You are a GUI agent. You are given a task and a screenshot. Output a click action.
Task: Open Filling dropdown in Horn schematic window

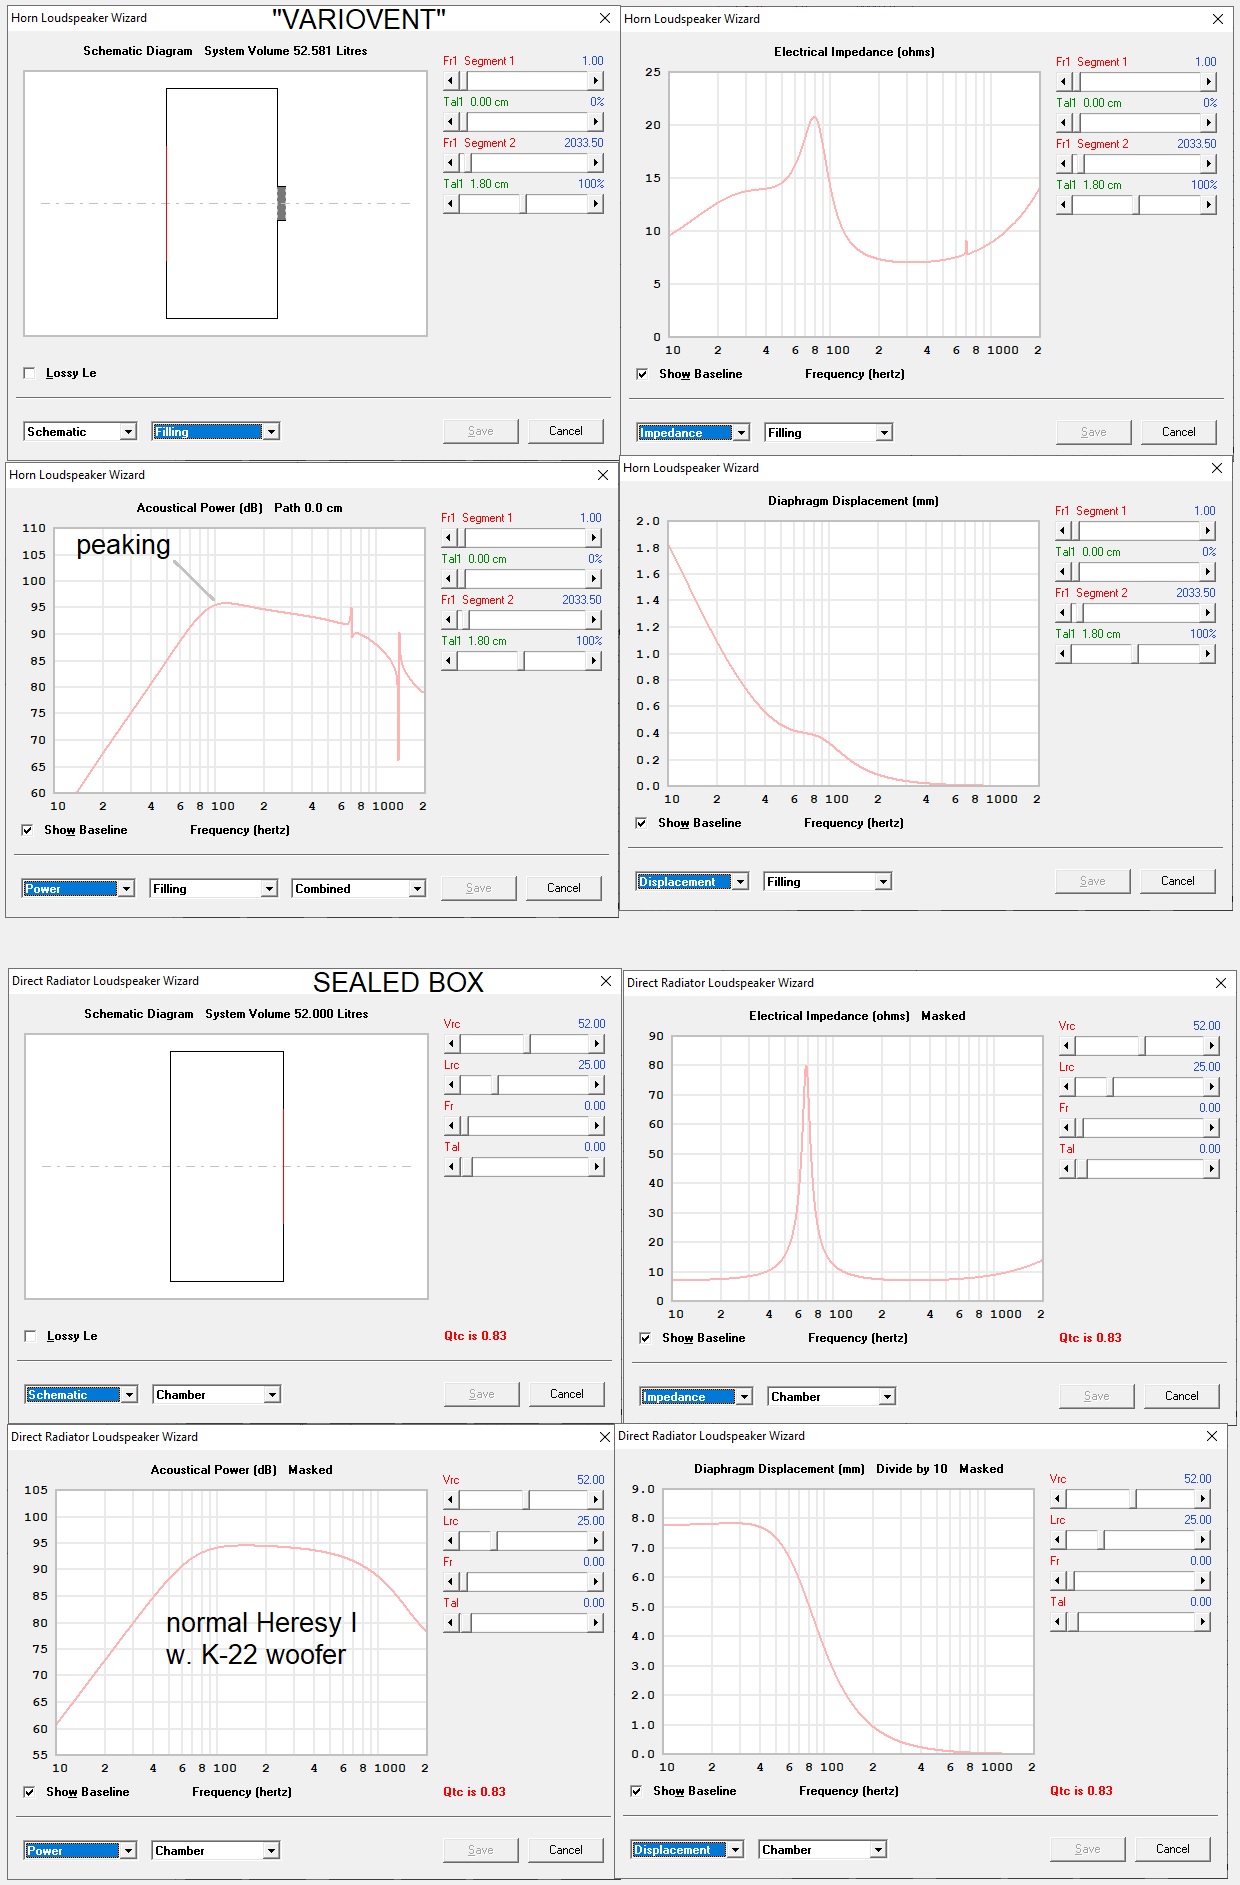(x=215, y=432)
